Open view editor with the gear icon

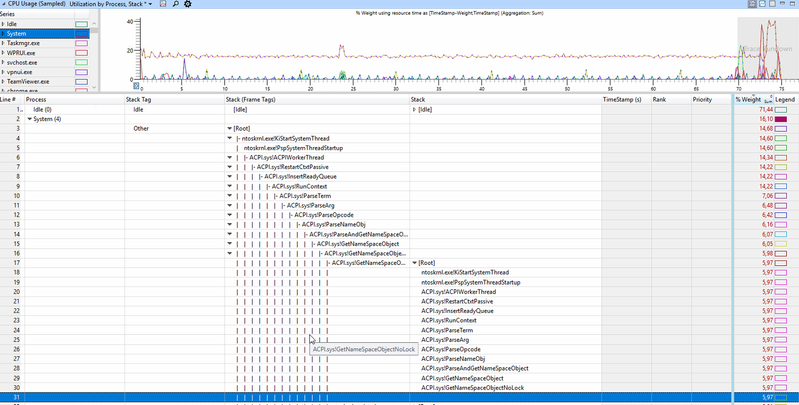(187, 5)
